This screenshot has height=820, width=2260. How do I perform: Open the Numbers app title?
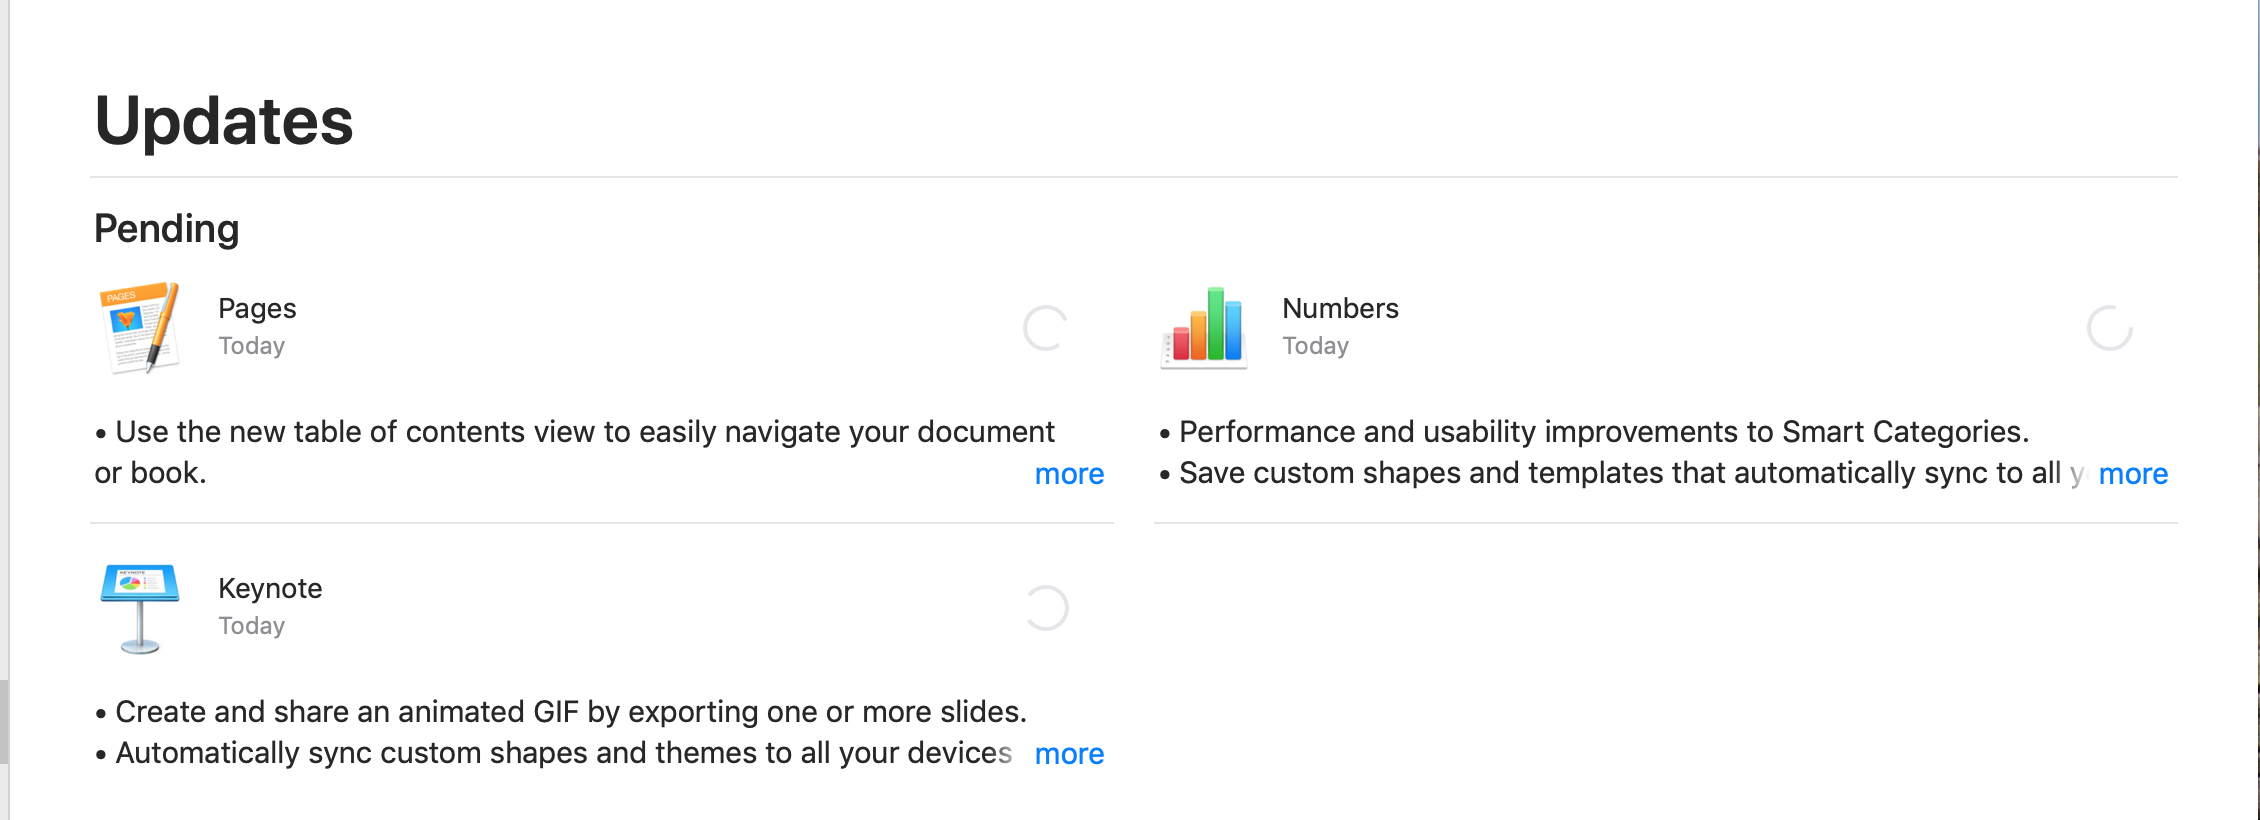1340,309
